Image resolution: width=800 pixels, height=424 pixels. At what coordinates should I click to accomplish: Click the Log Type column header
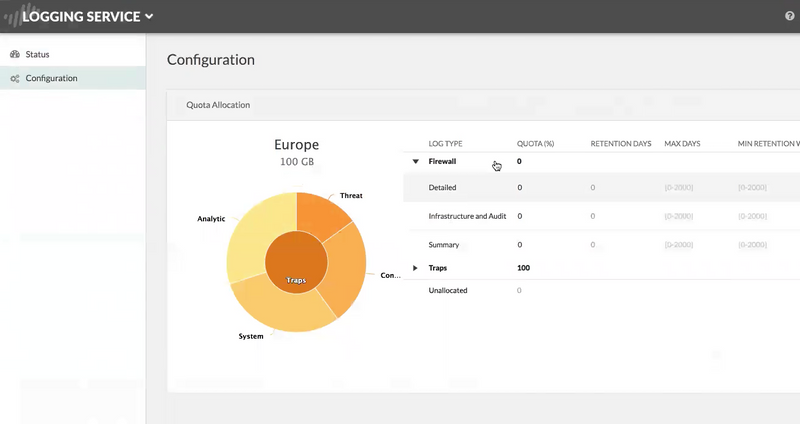(445, 144)
